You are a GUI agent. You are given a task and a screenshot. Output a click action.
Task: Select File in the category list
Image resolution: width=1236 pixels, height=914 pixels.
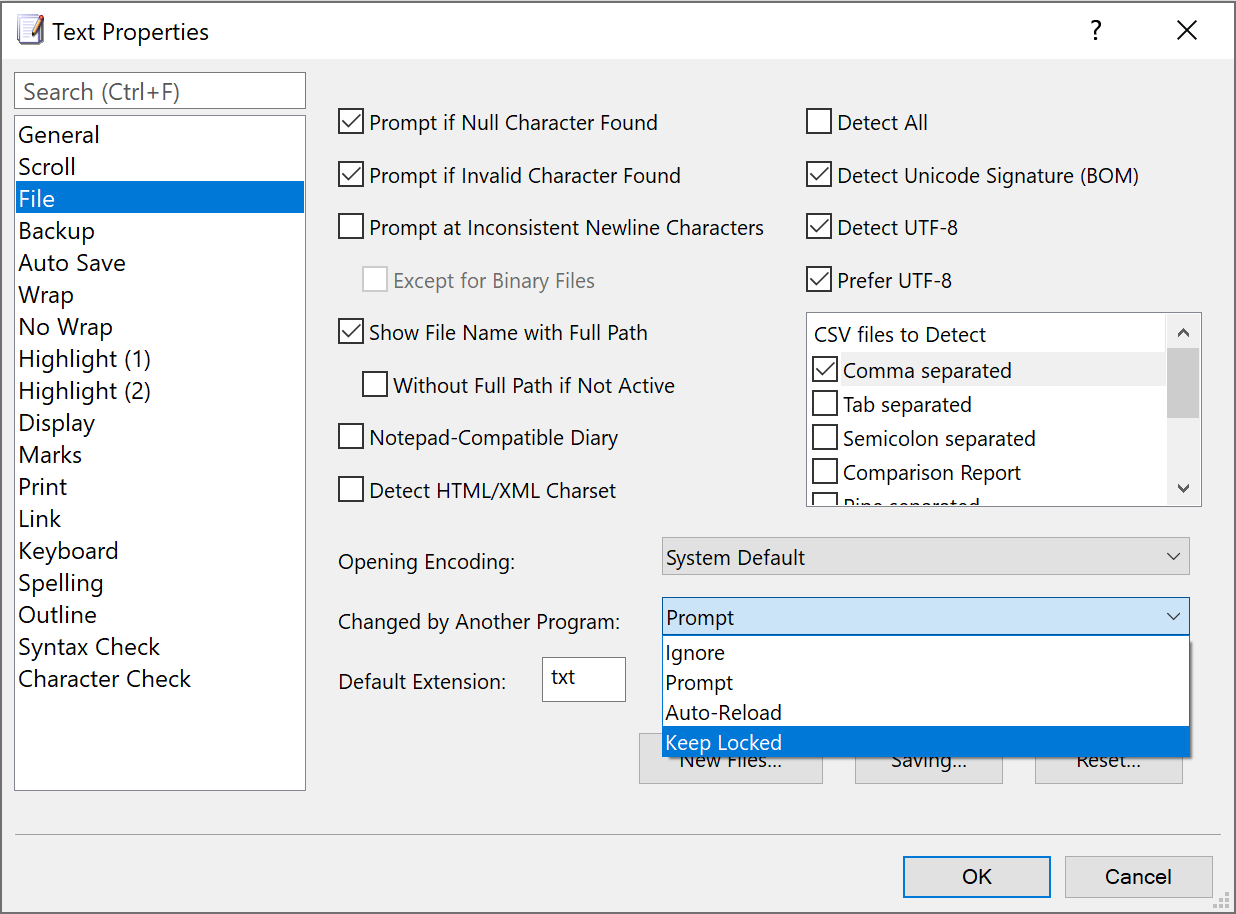point(160,198)
